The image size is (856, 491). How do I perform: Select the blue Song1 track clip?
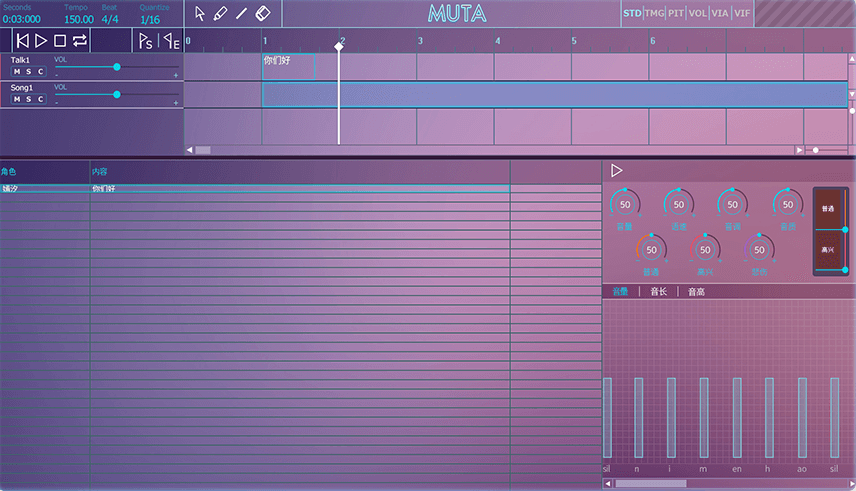point(554,94)
